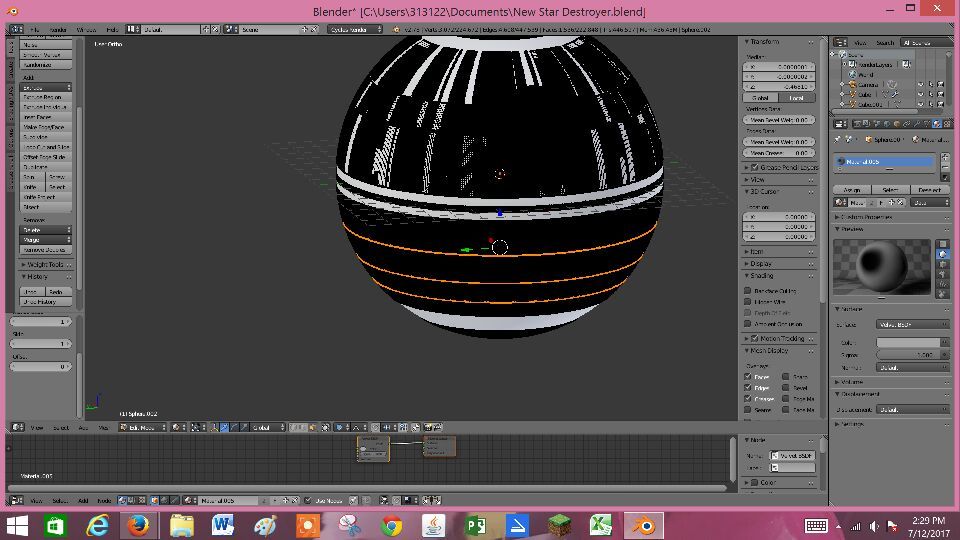
Task: Click the World icon in outliner
Action: (852, 74)
